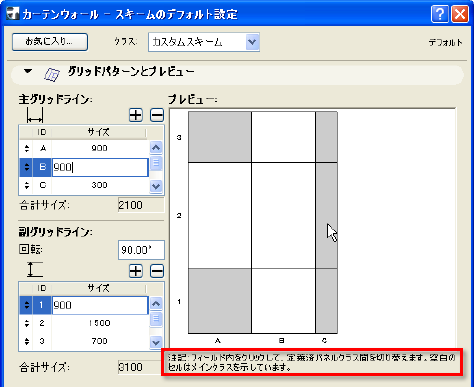The width and height of the screenshot is (474, 387).
Task: Click the ID header in main gridline table
Action: pyautogui.click(x=42, y=132)
